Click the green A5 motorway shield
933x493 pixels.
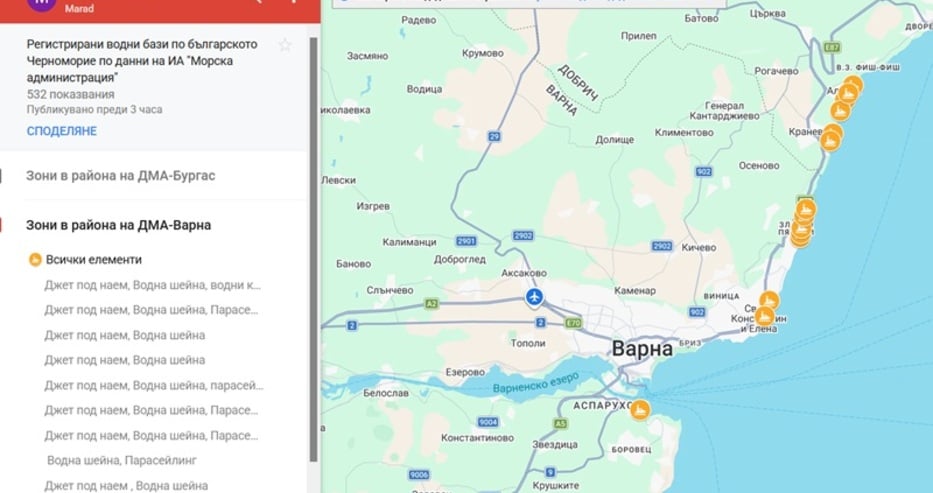point(561,423)
